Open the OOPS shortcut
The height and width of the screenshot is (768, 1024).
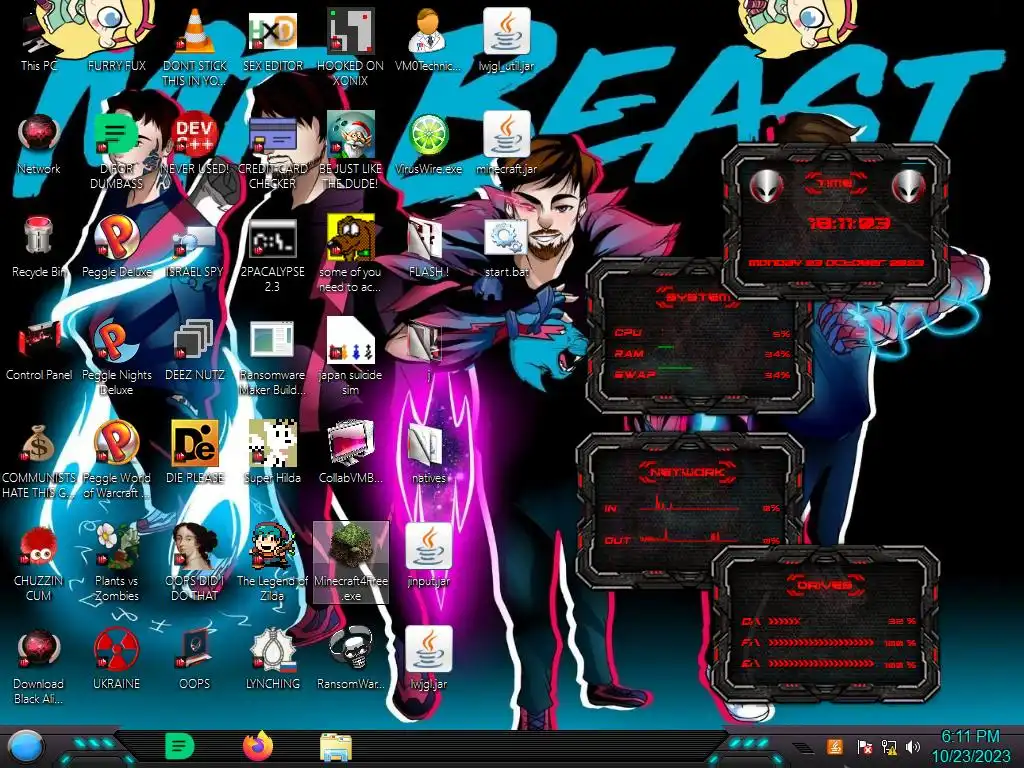(x=195, y=660)
